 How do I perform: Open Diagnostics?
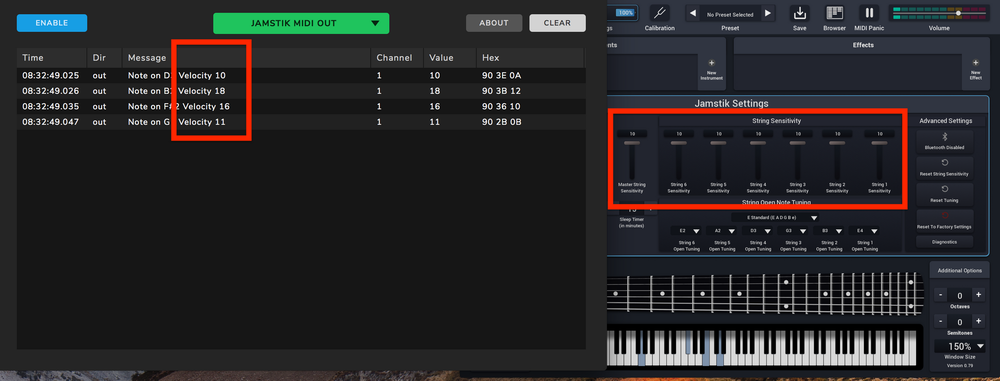[945, 241]
